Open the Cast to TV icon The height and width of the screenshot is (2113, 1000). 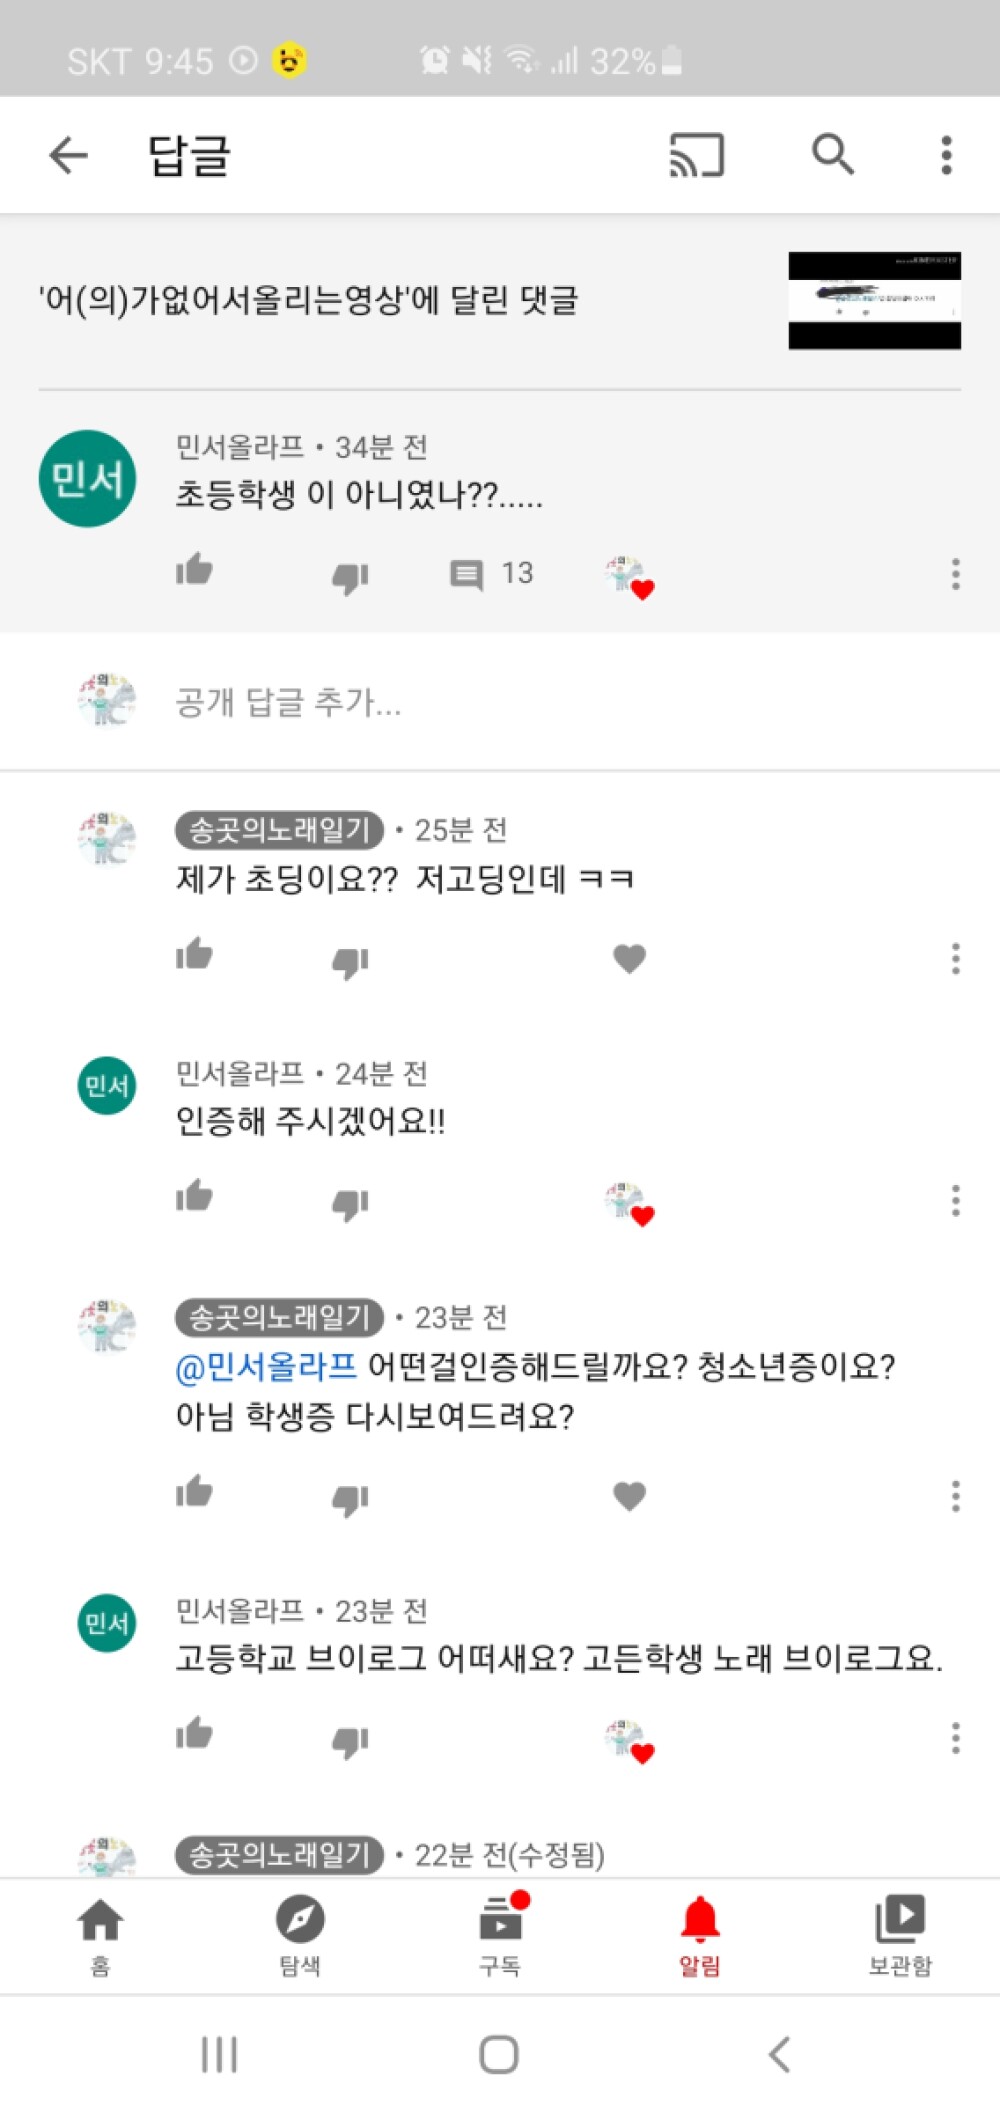point(697,155)
